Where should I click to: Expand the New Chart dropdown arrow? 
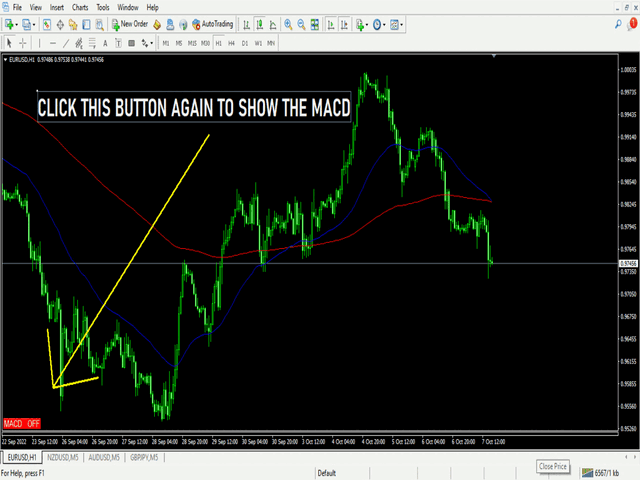(x=16, y=24)
